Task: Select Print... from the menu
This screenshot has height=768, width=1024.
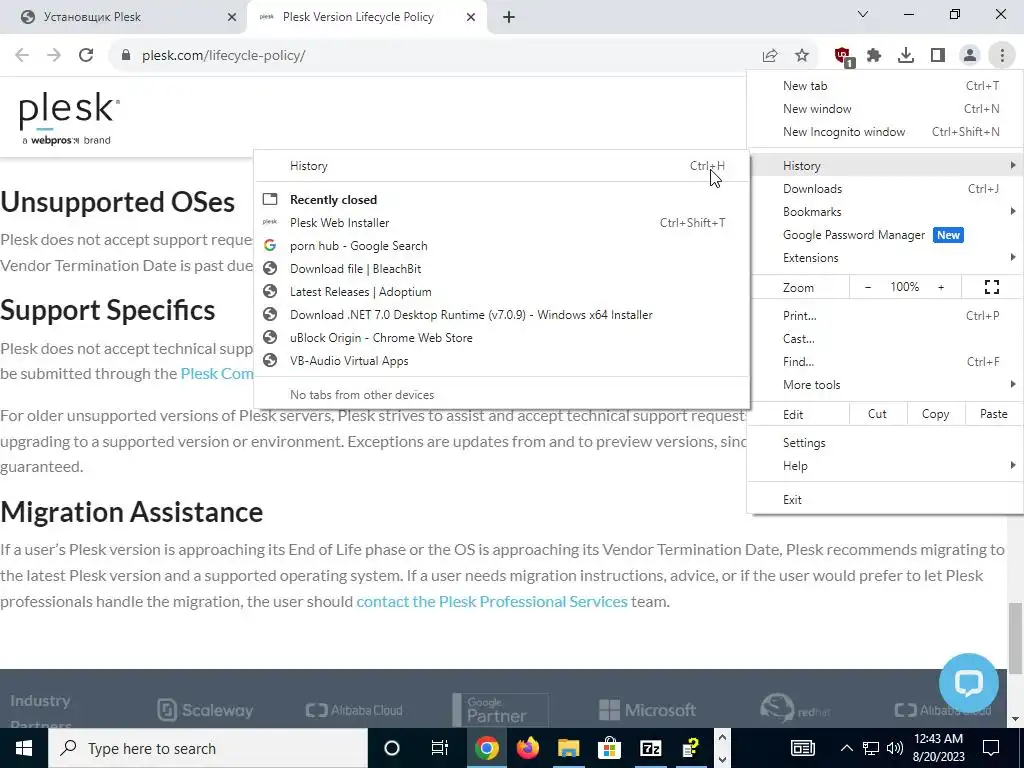Action: (x=885, y=315)
